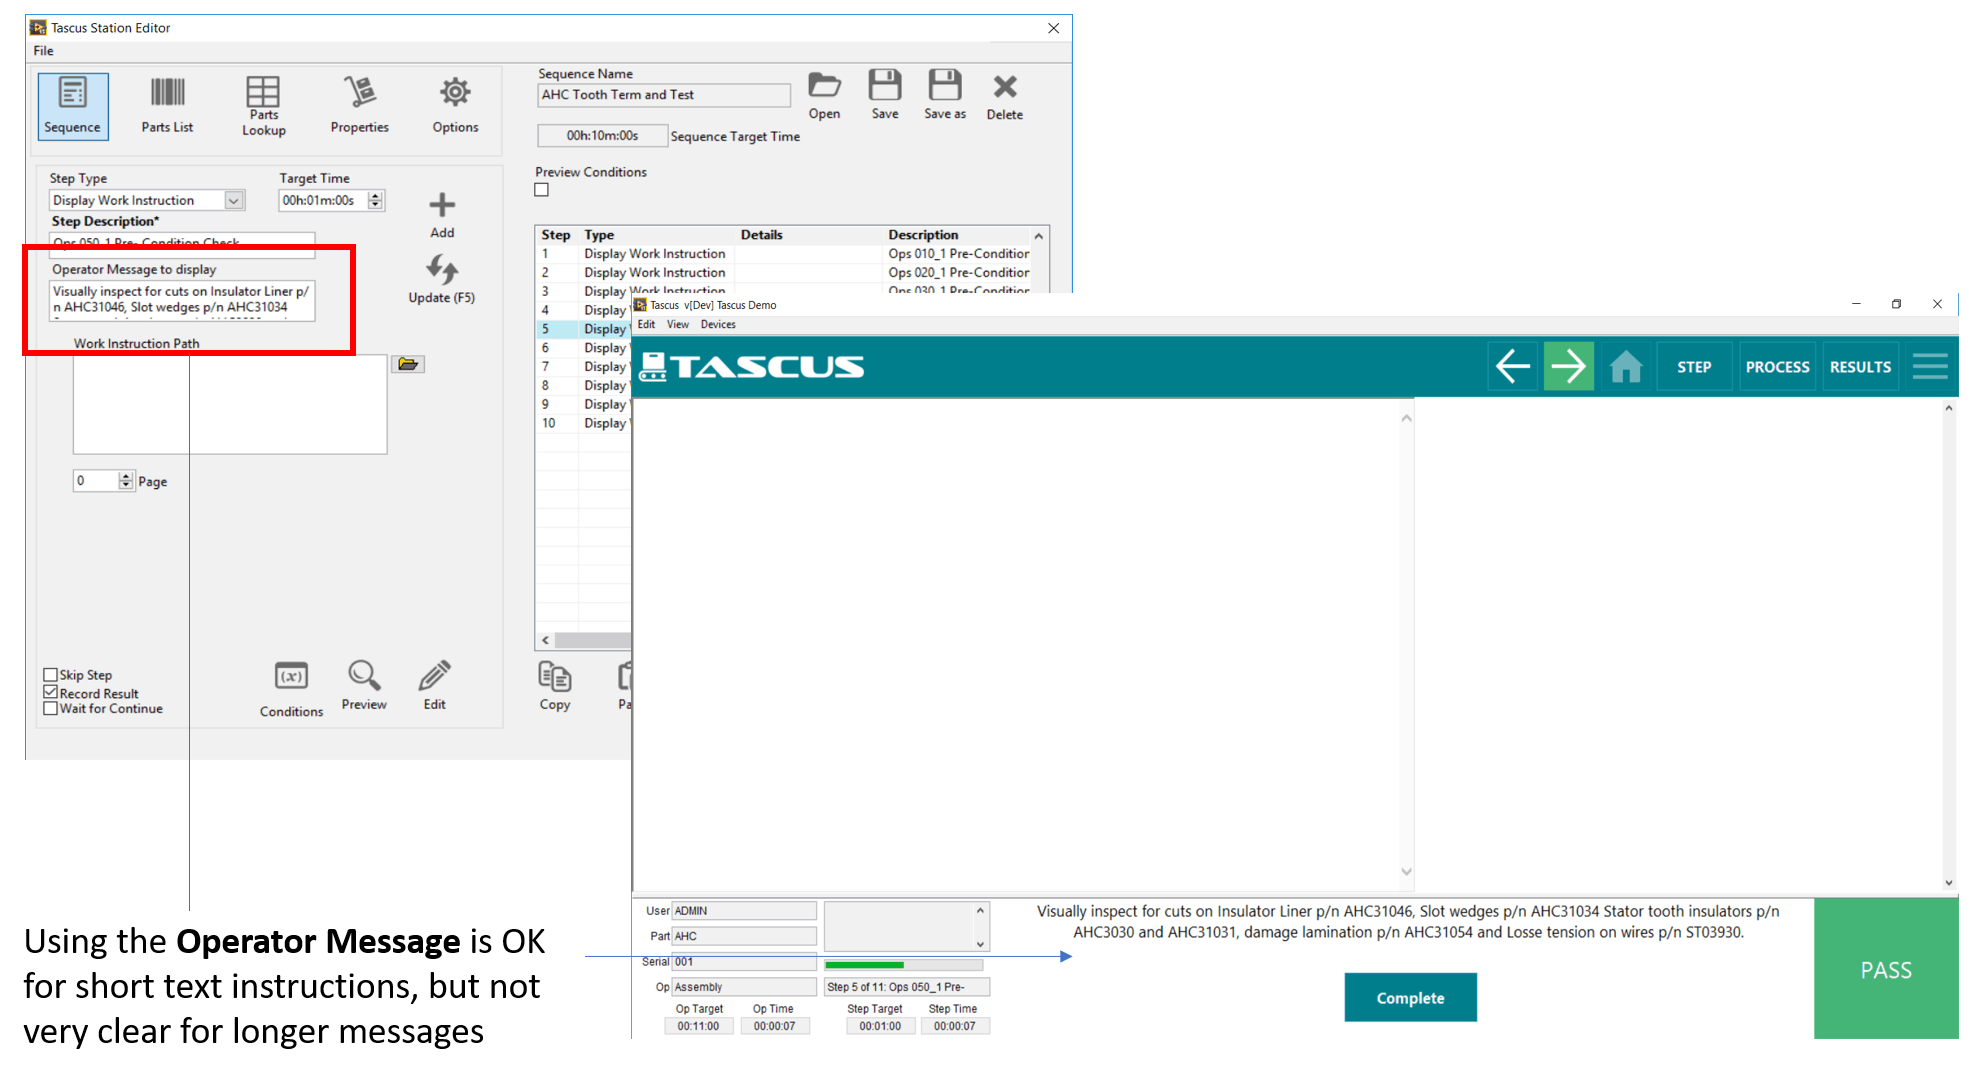Screen dimensions: 1976x1092
Task: Expand the Step Type dropdown
Action: point(234,200)
